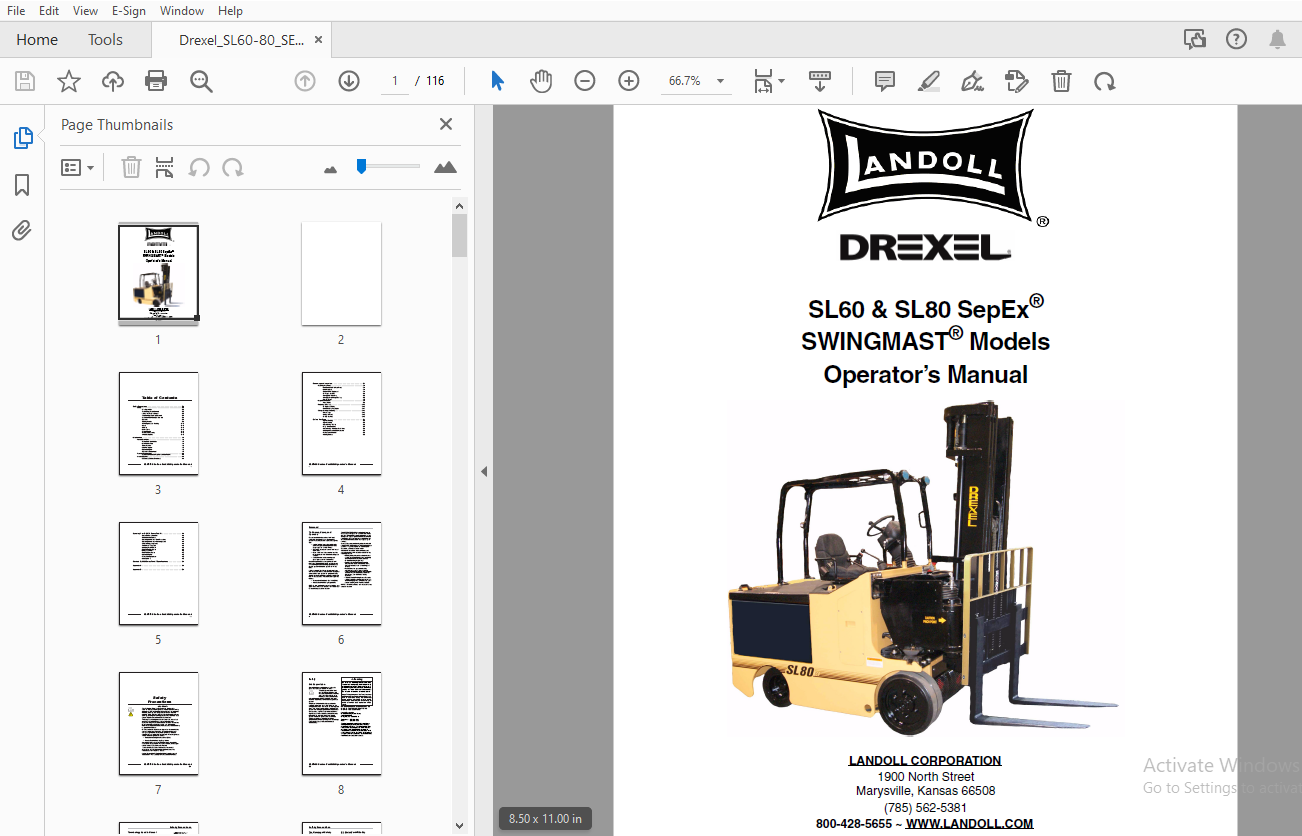Open the Window menu
Screen dimensions: 1302x836
[x=182, y=10]
